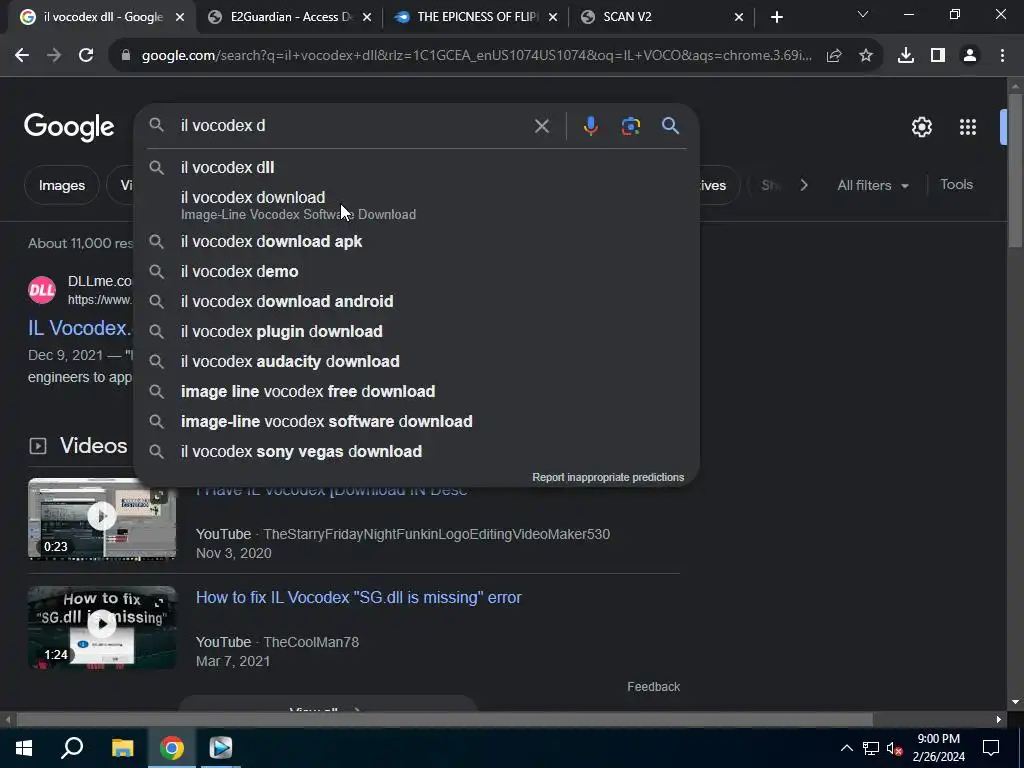Choose suggestion "il vocodex demo"
1024x768 pixels.
[415, 272]
